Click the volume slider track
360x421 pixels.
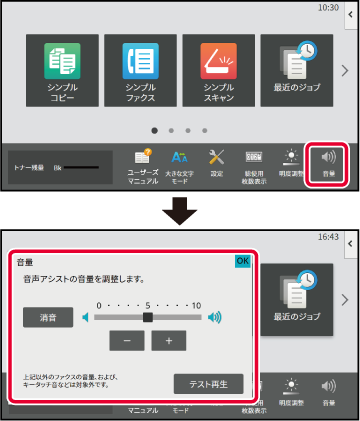pos(148,317)
